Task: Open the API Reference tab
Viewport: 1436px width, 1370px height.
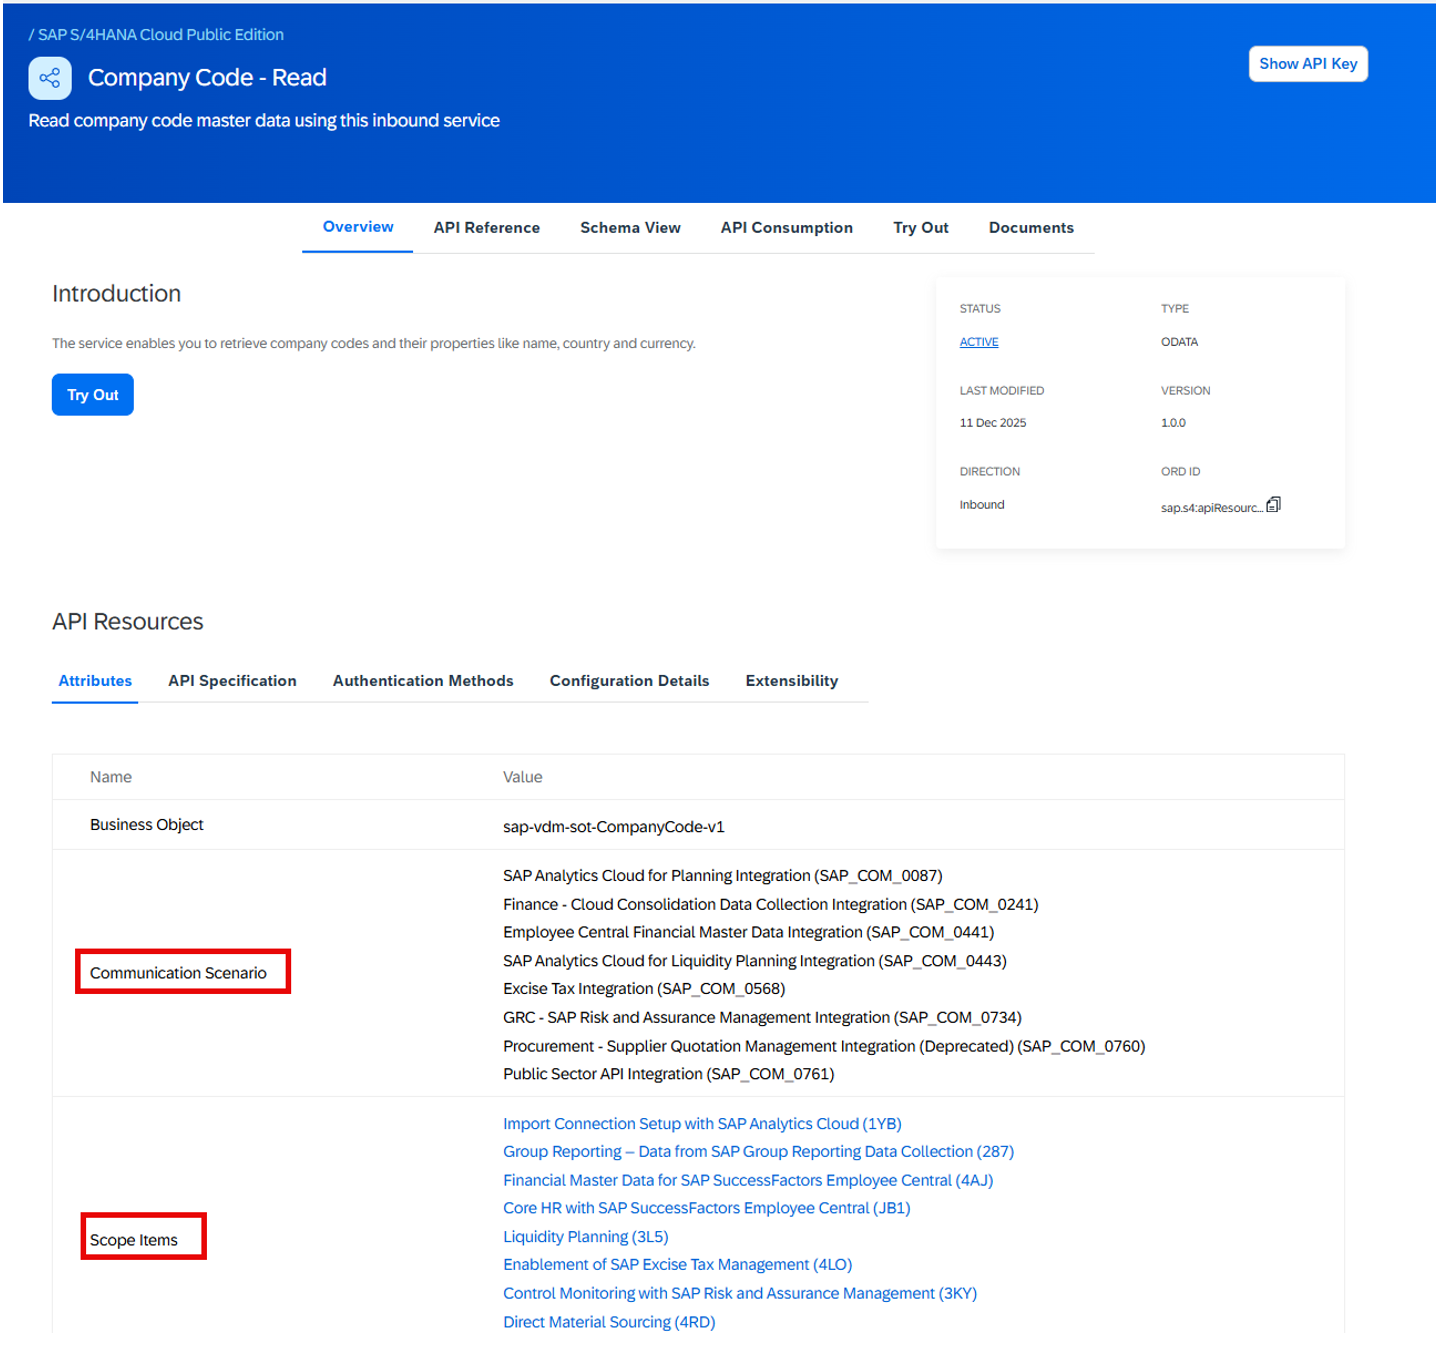Action: tap(486, 228)
